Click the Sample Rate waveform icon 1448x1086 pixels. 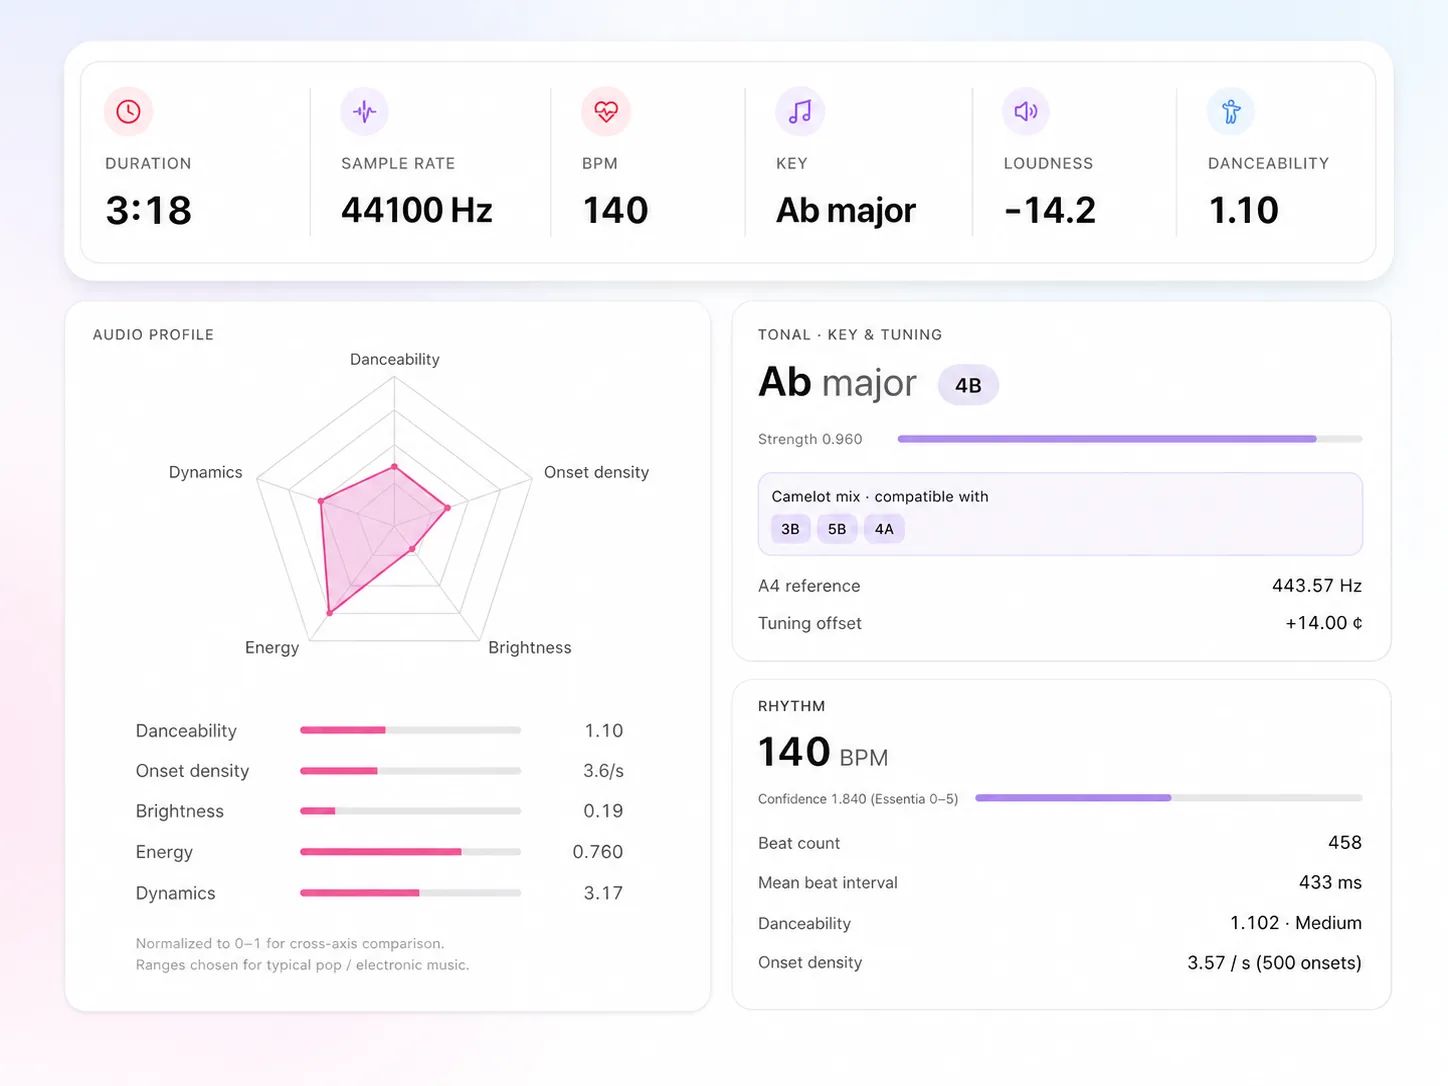(x=364, y=111)
